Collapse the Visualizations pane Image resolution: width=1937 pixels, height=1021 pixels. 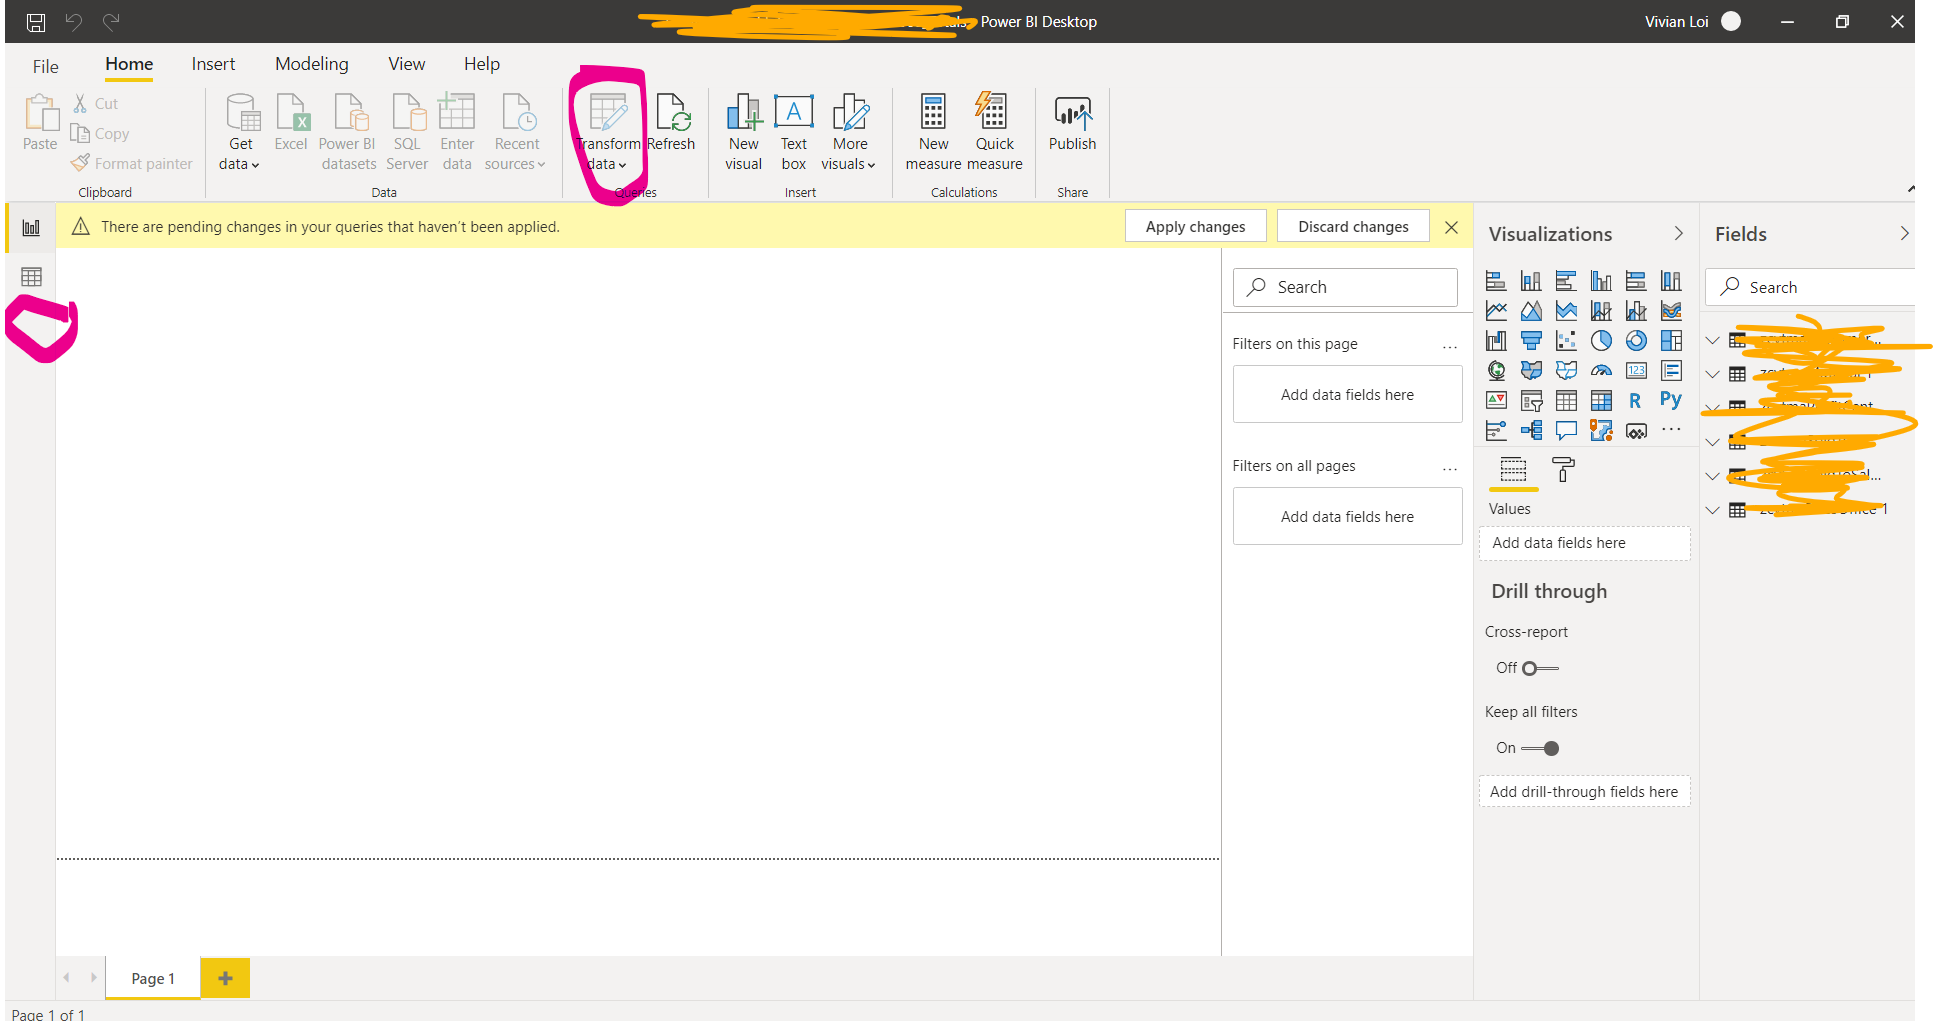(1678, 233)
